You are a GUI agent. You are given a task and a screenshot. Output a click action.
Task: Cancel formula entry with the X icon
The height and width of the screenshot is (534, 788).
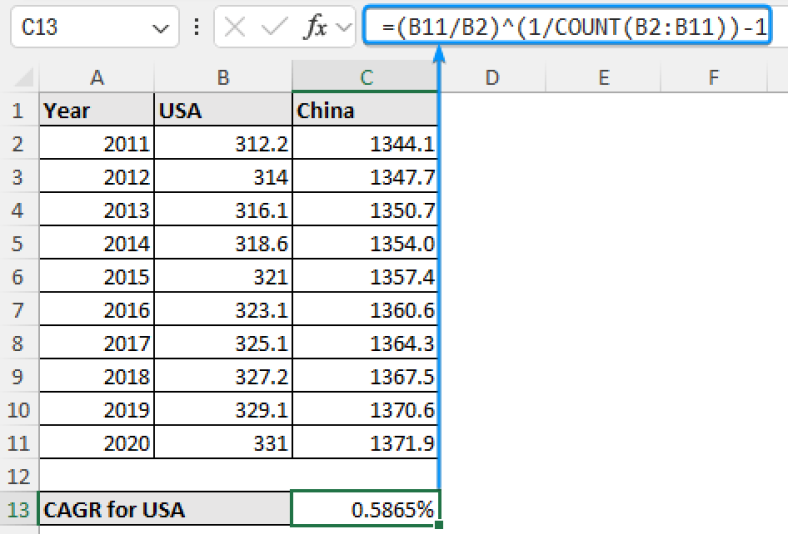[x=235, y=27]
